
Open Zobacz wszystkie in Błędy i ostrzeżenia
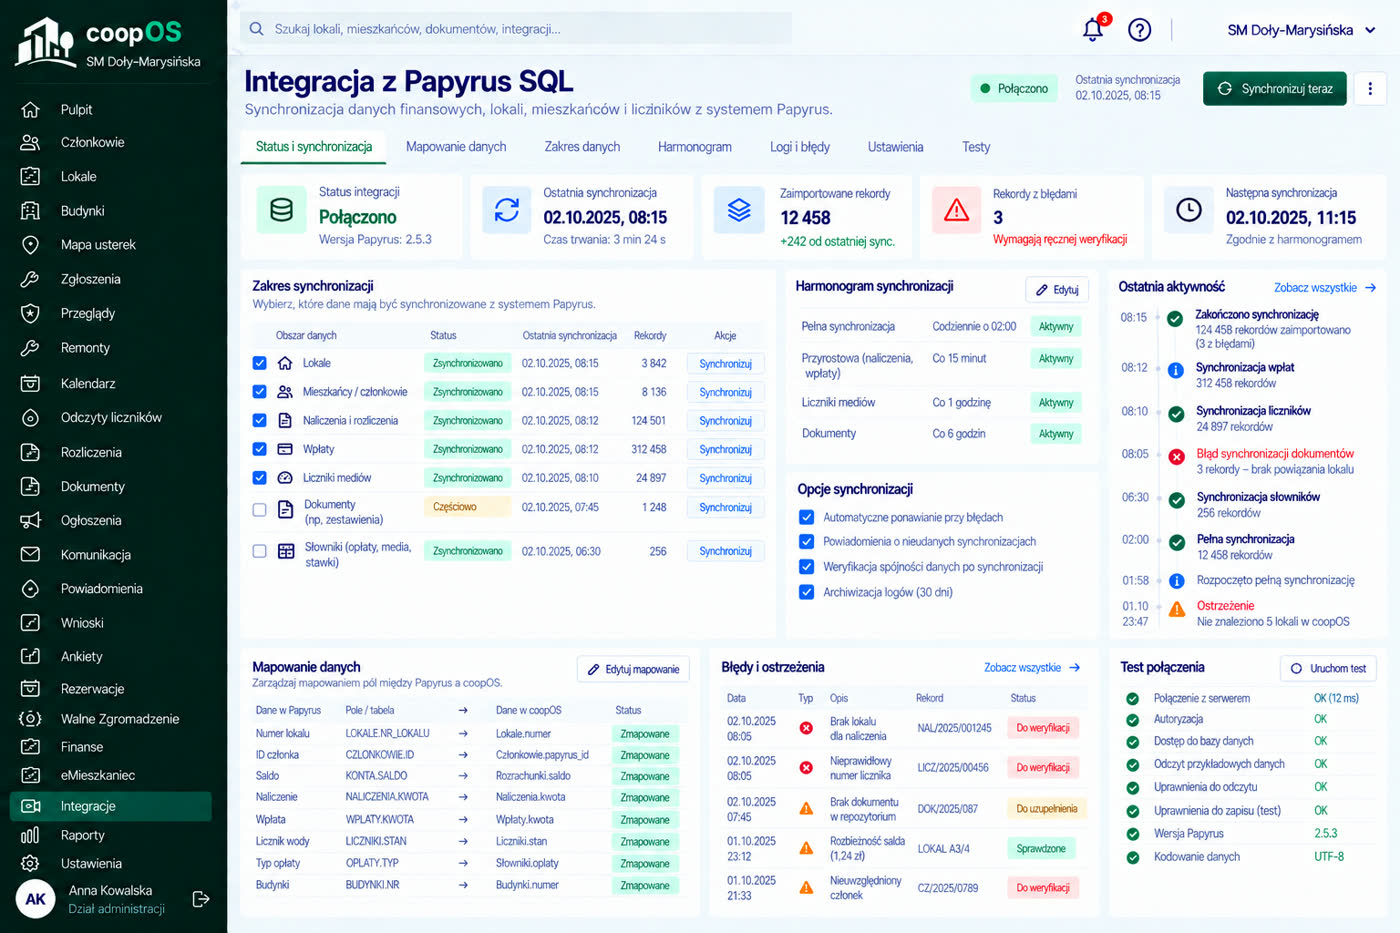point(1032,668)
